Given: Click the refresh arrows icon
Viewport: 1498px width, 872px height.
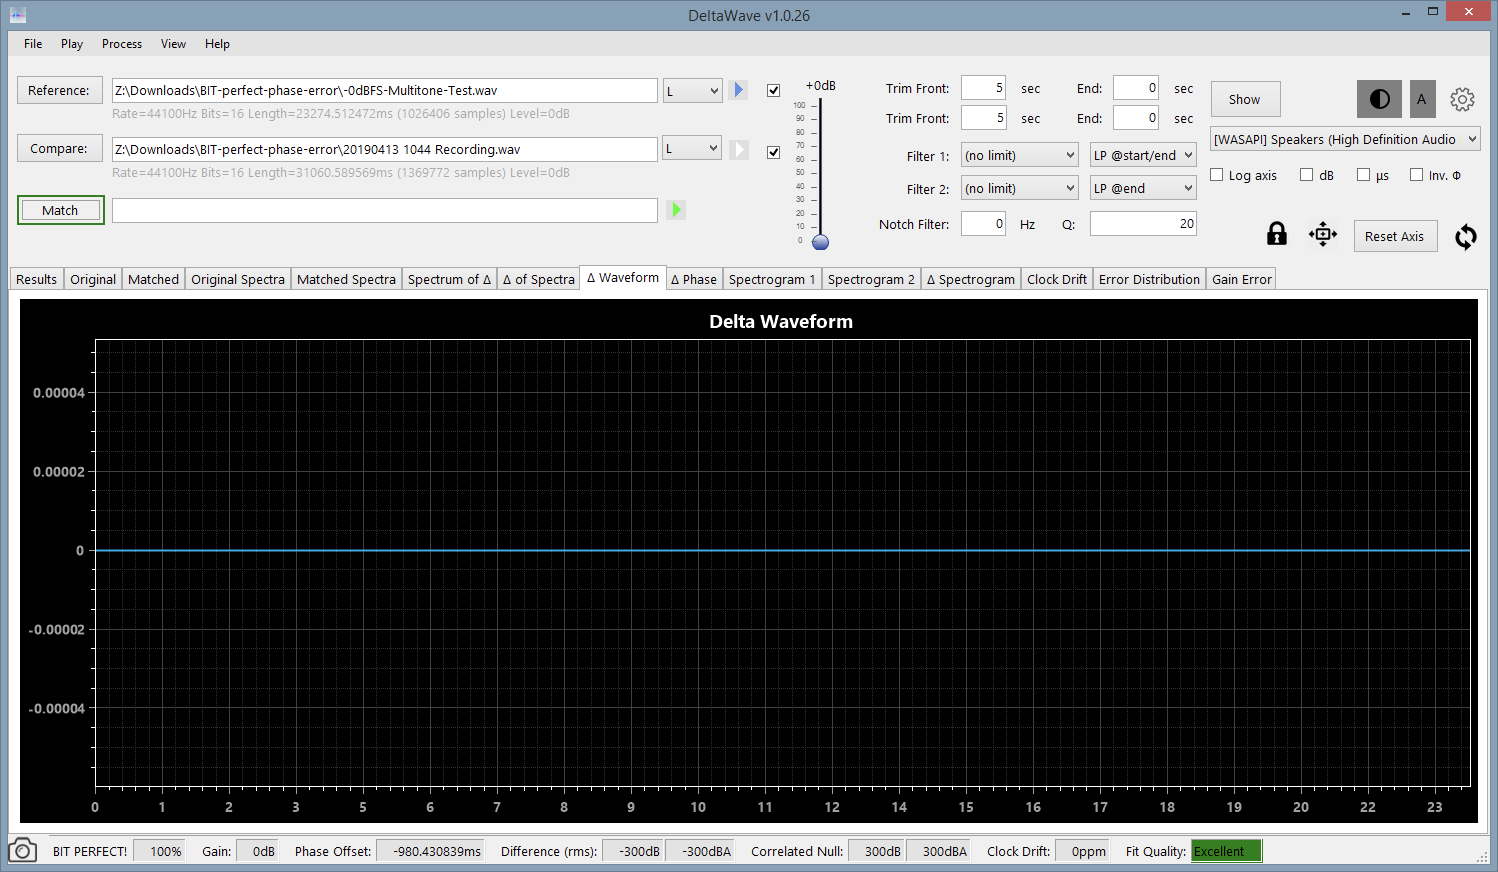Looking at the screenshot, I should (1465, 237).
